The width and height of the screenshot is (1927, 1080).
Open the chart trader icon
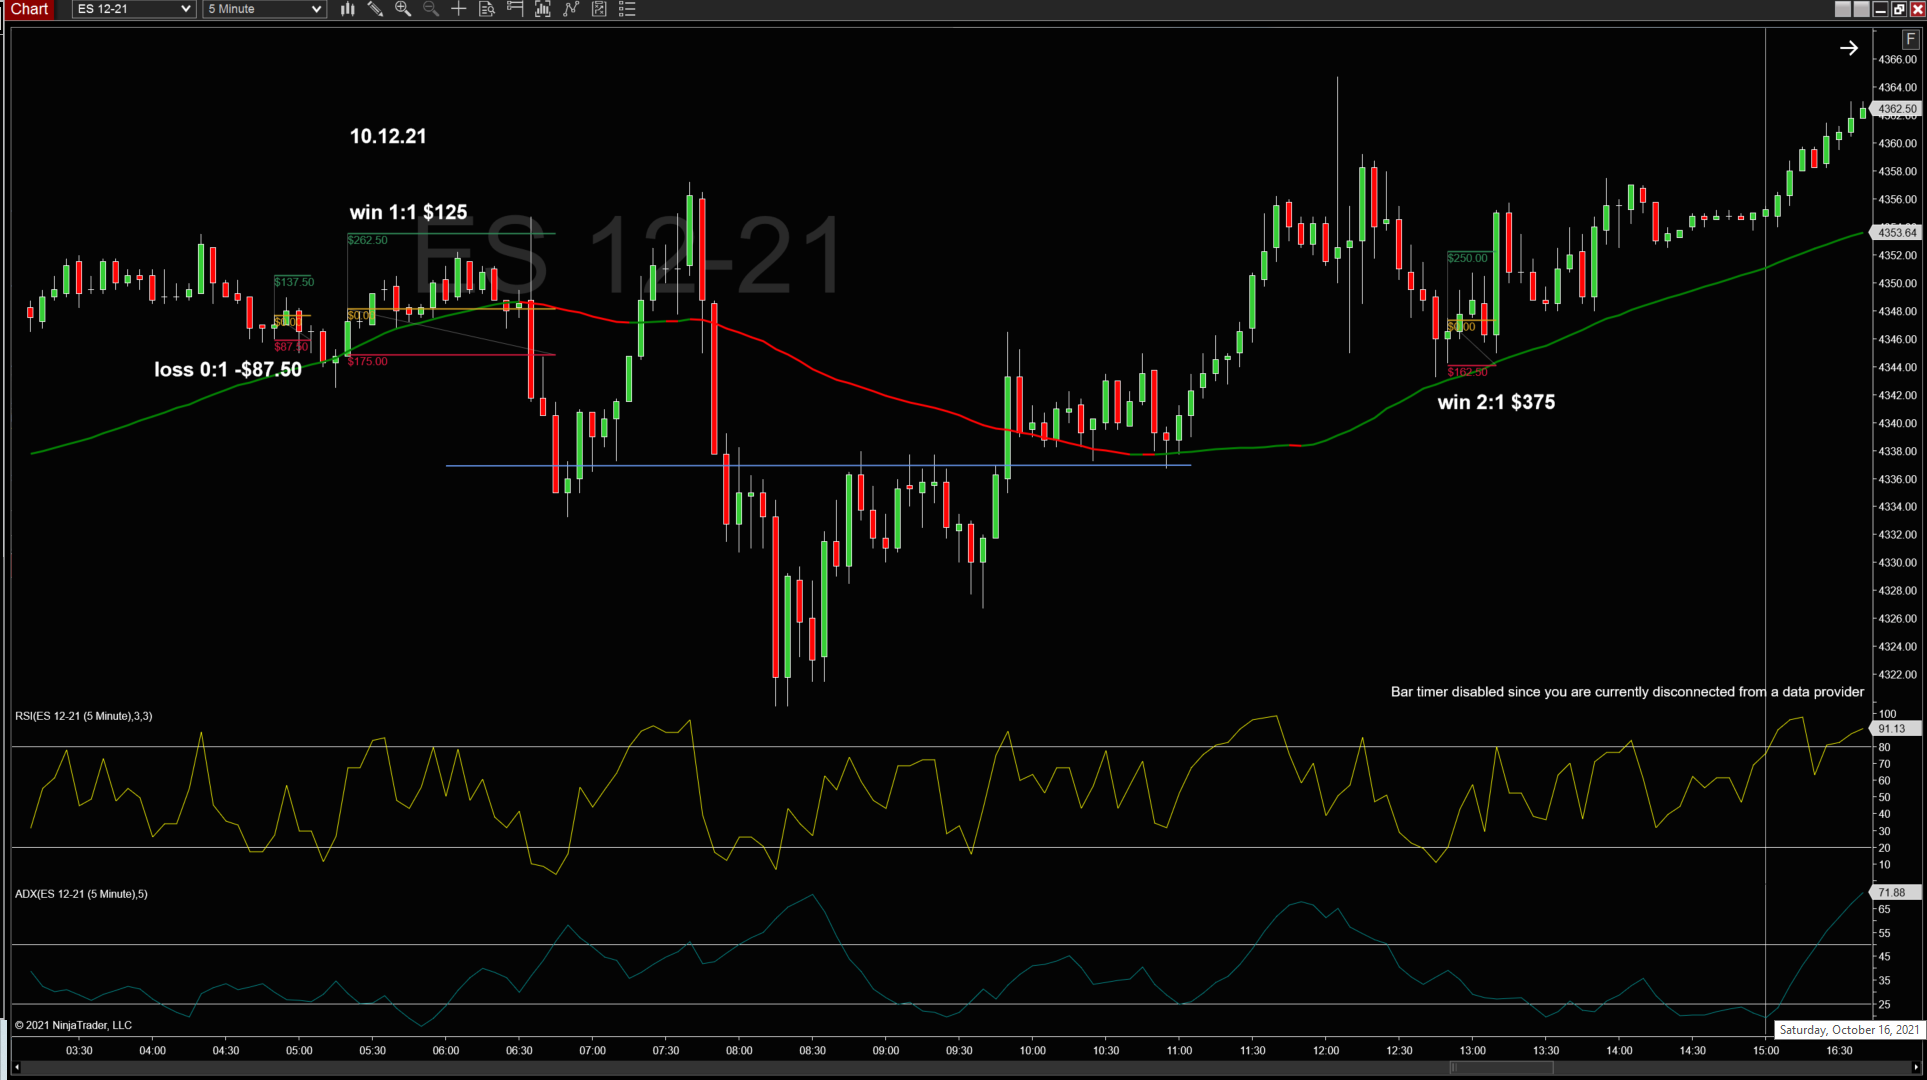pos(515,9)
